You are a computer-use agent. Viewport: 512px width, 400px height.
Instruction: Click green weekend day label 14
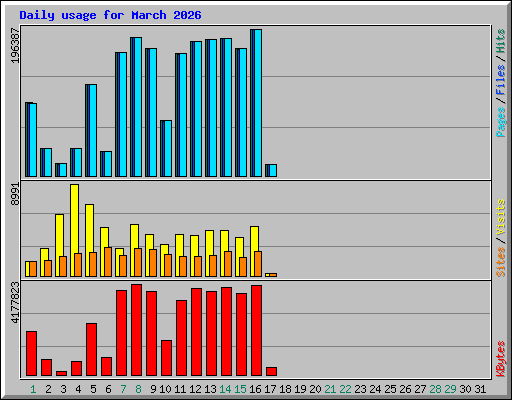pyautogui.click(x=225, y=389)
